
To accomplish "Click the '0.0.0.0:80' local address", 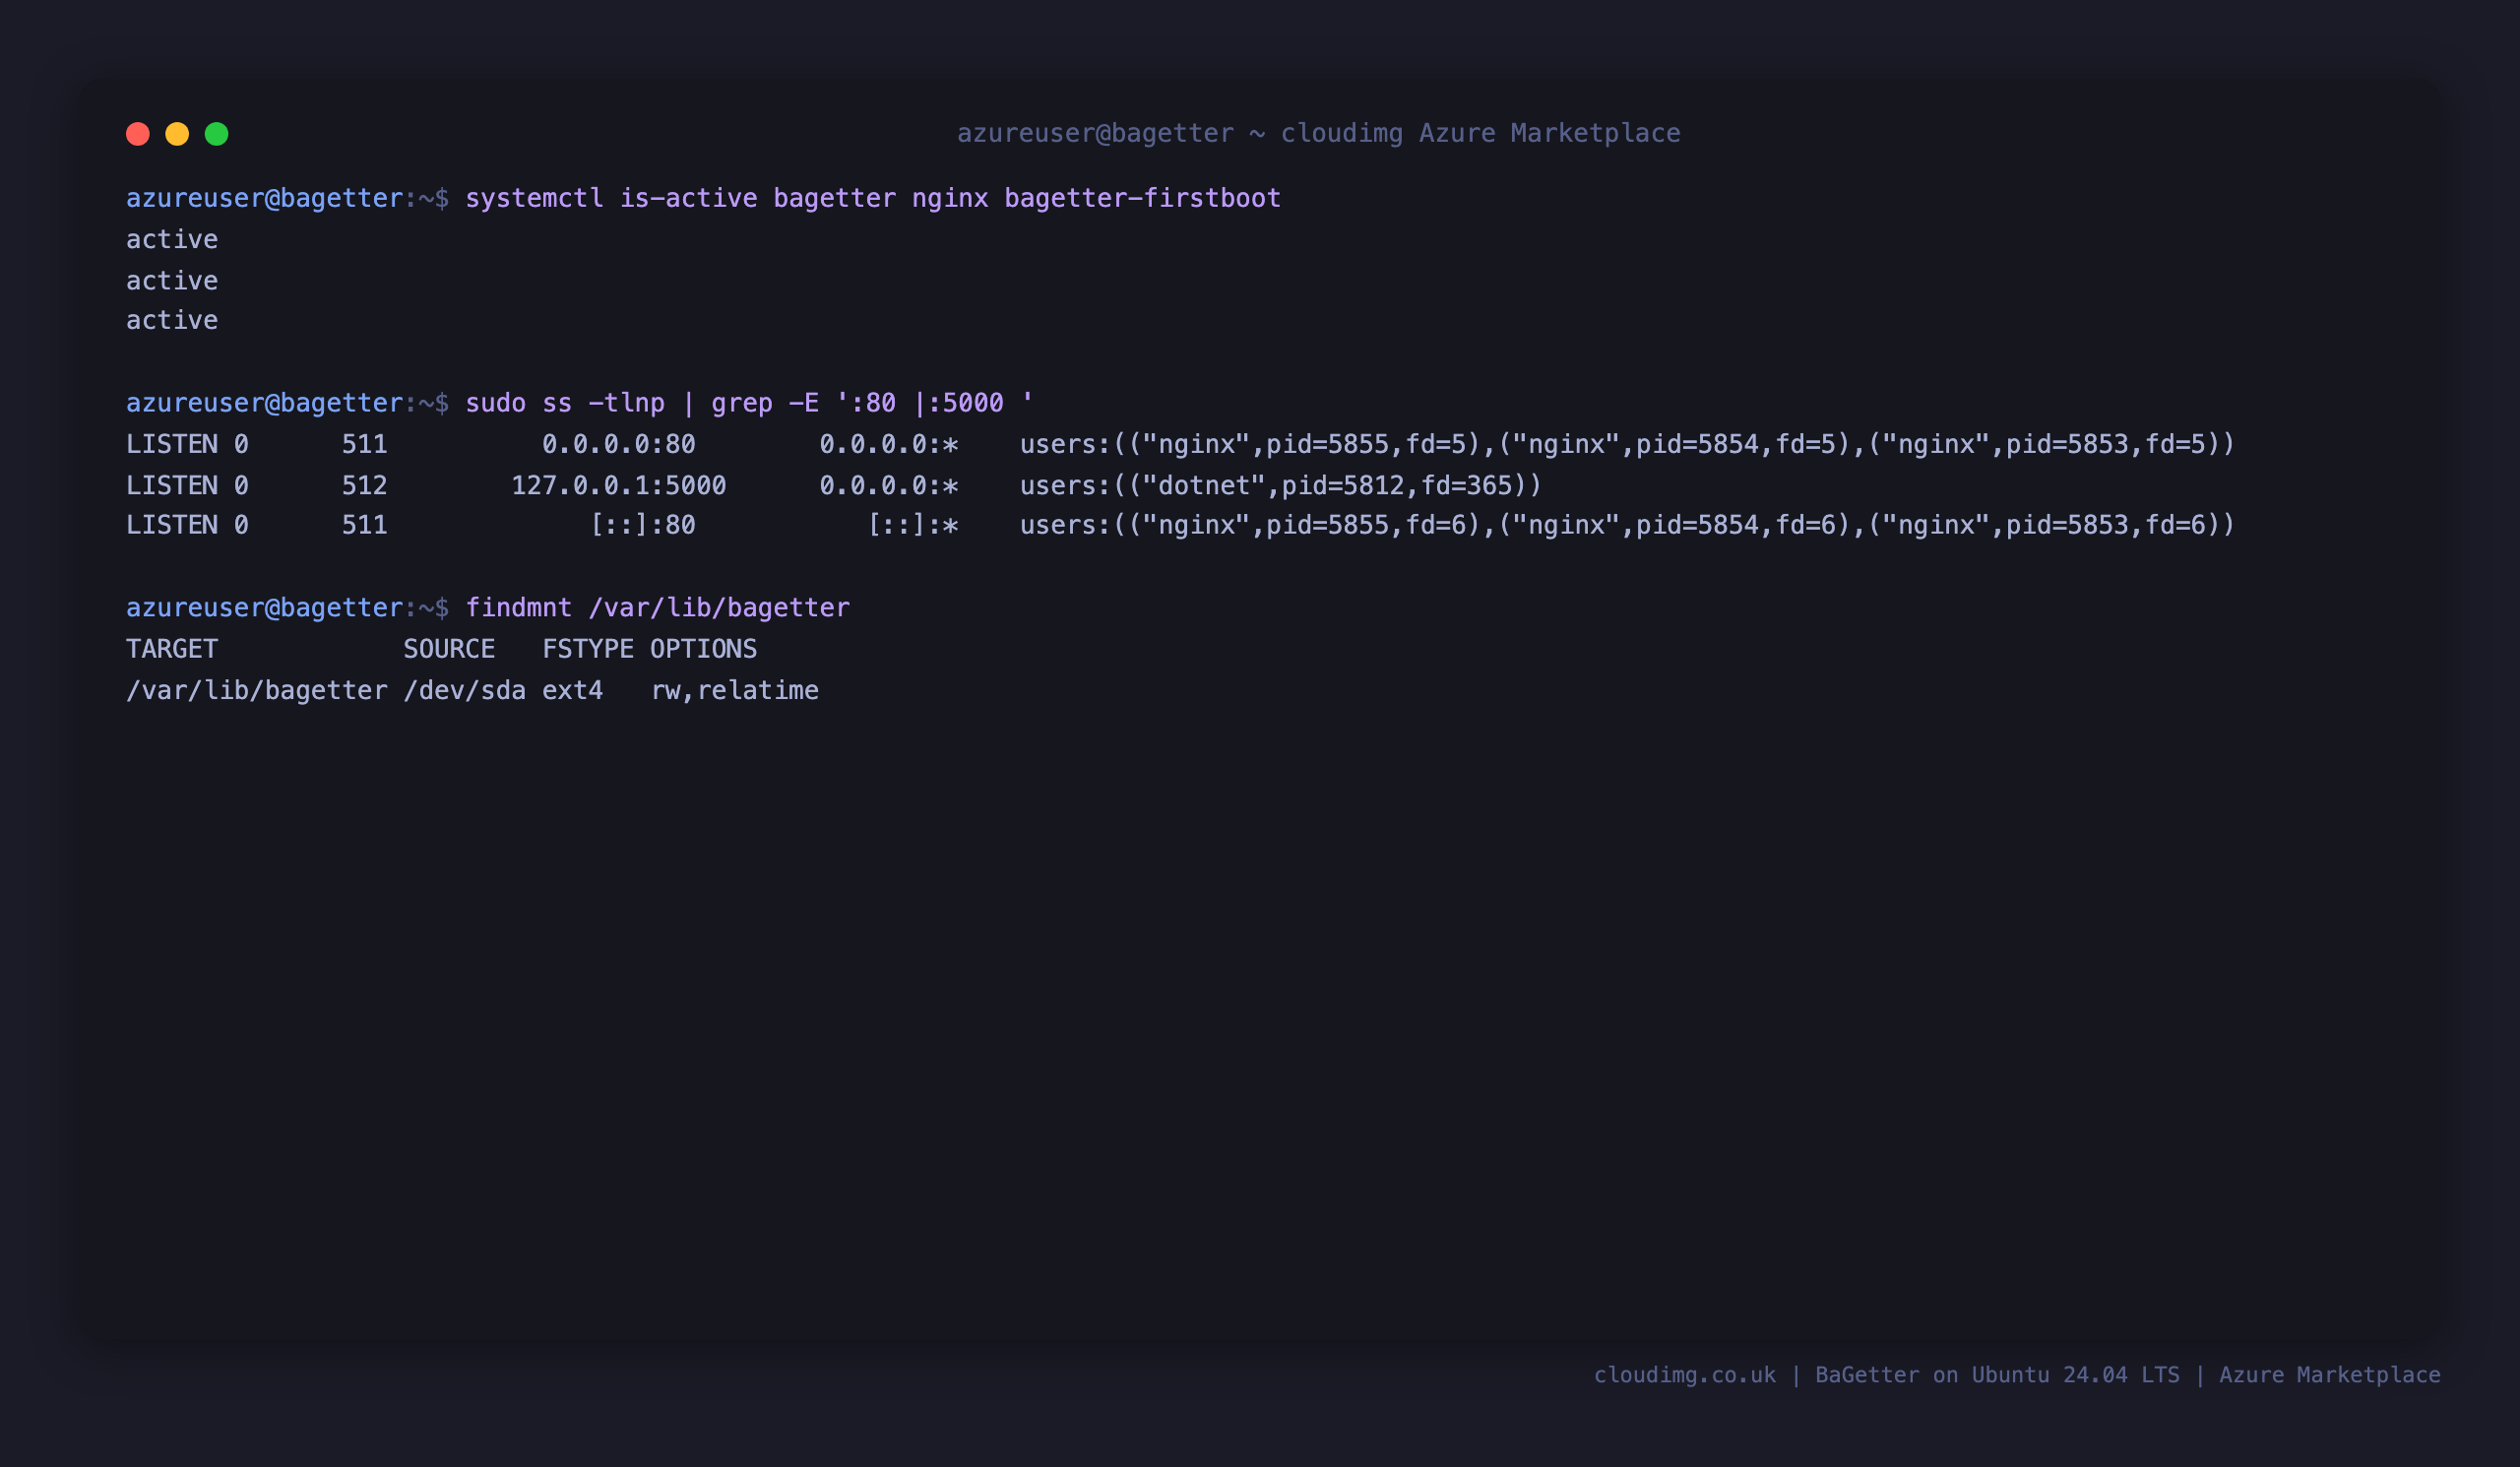I will 619,444.
